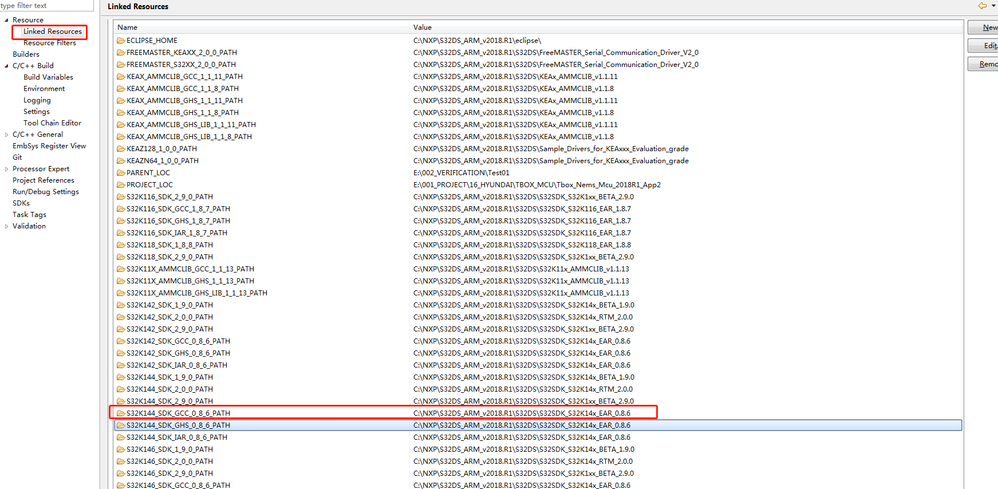The height and width of the screenshot is (489, 998).
Task: Select the S32K144_SDK_1_9_0_PATH row
Action: point(538,377)
